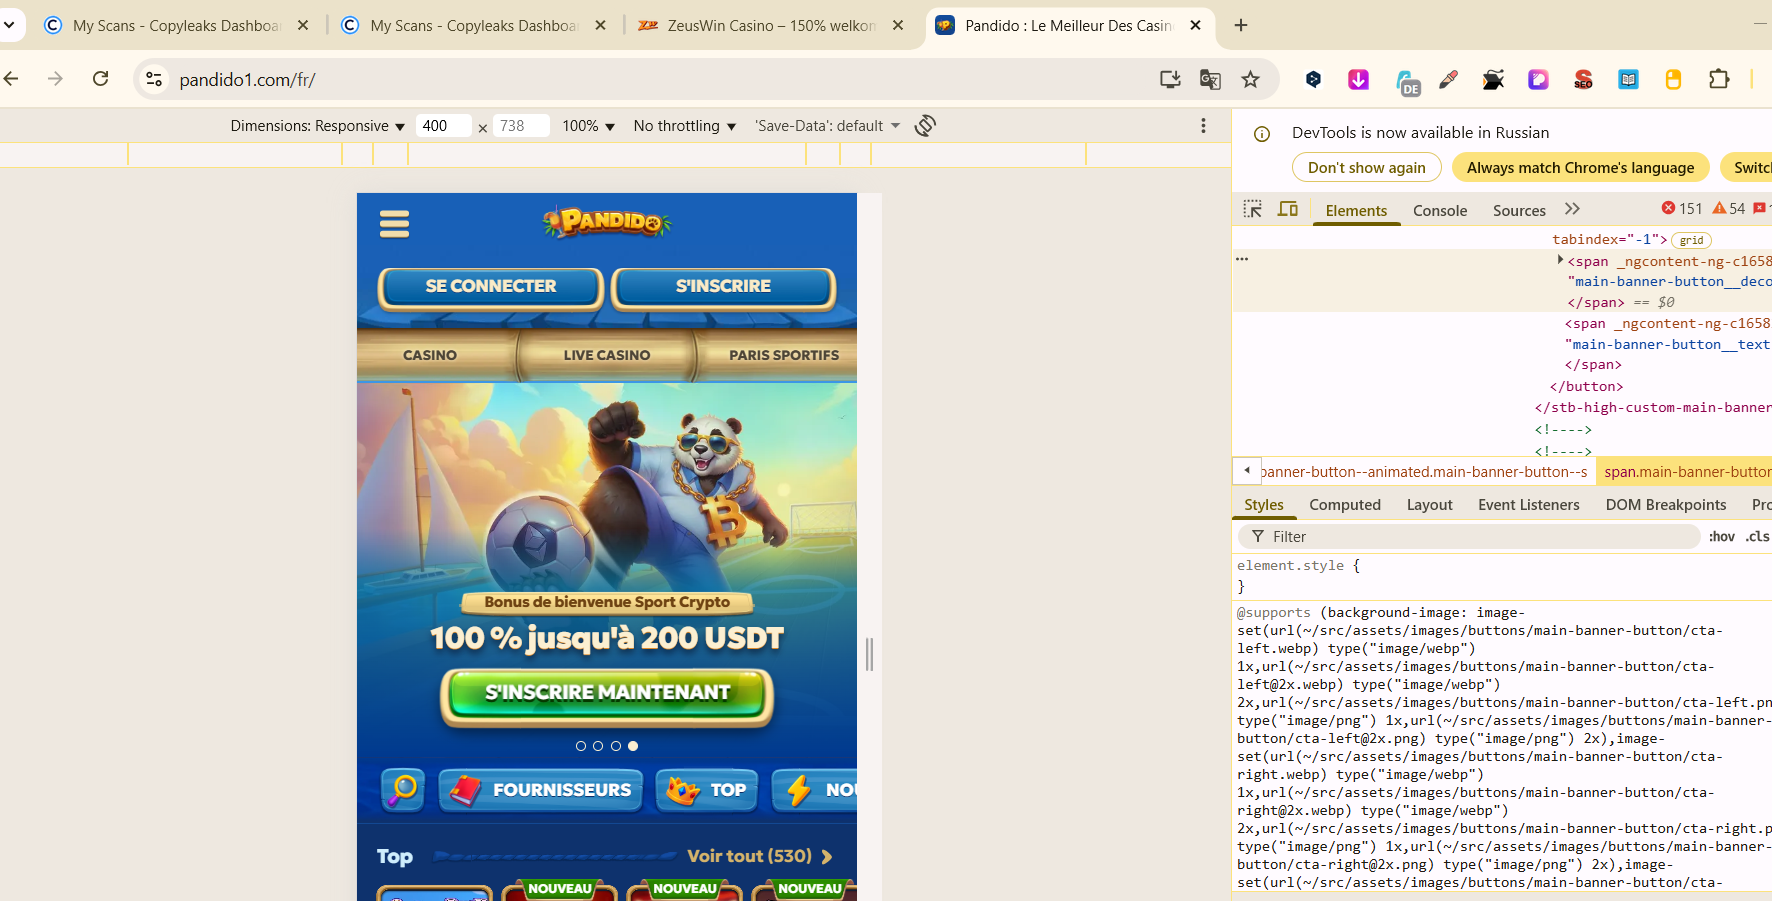
Task: Show the 151 errors counter
Action: pos(1682,208)
